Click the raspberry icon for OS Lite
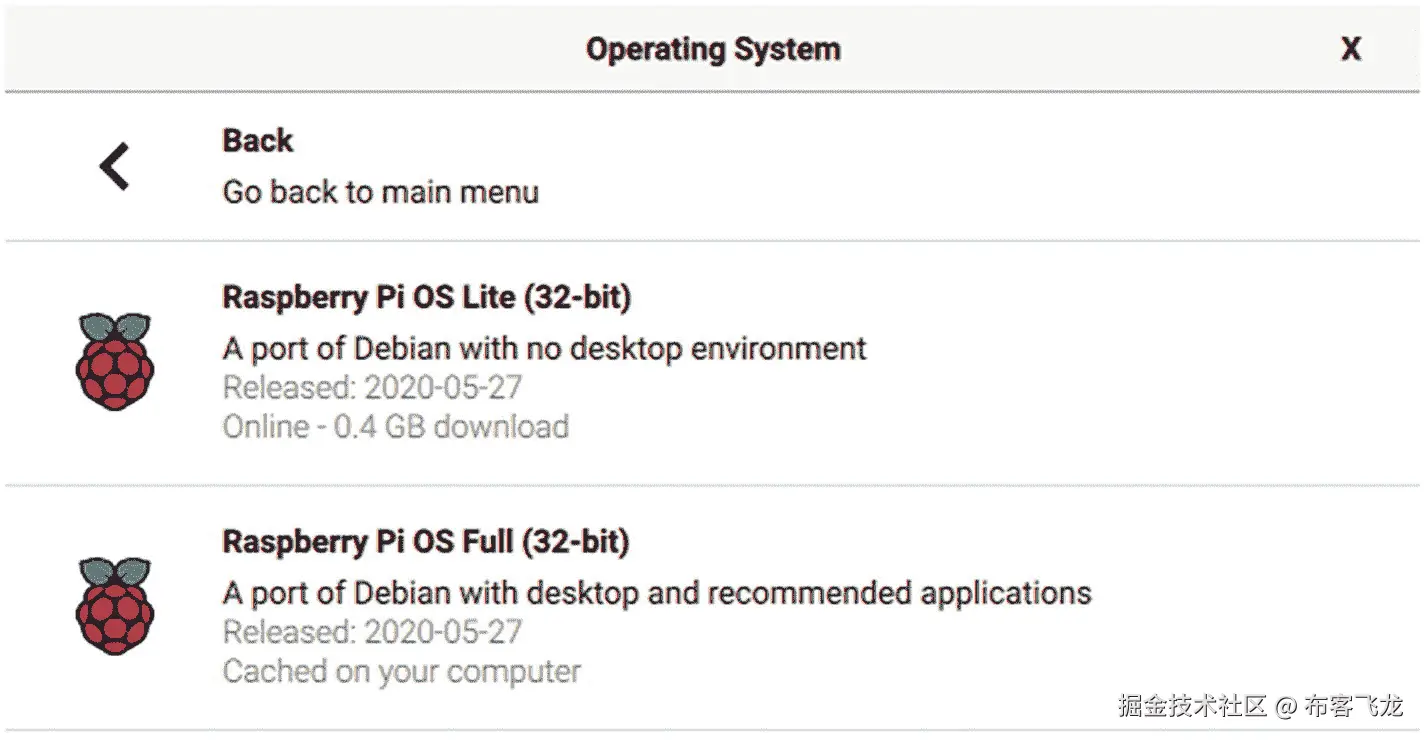This screenshot has height=741, width=1425. [x=115, y=360]
